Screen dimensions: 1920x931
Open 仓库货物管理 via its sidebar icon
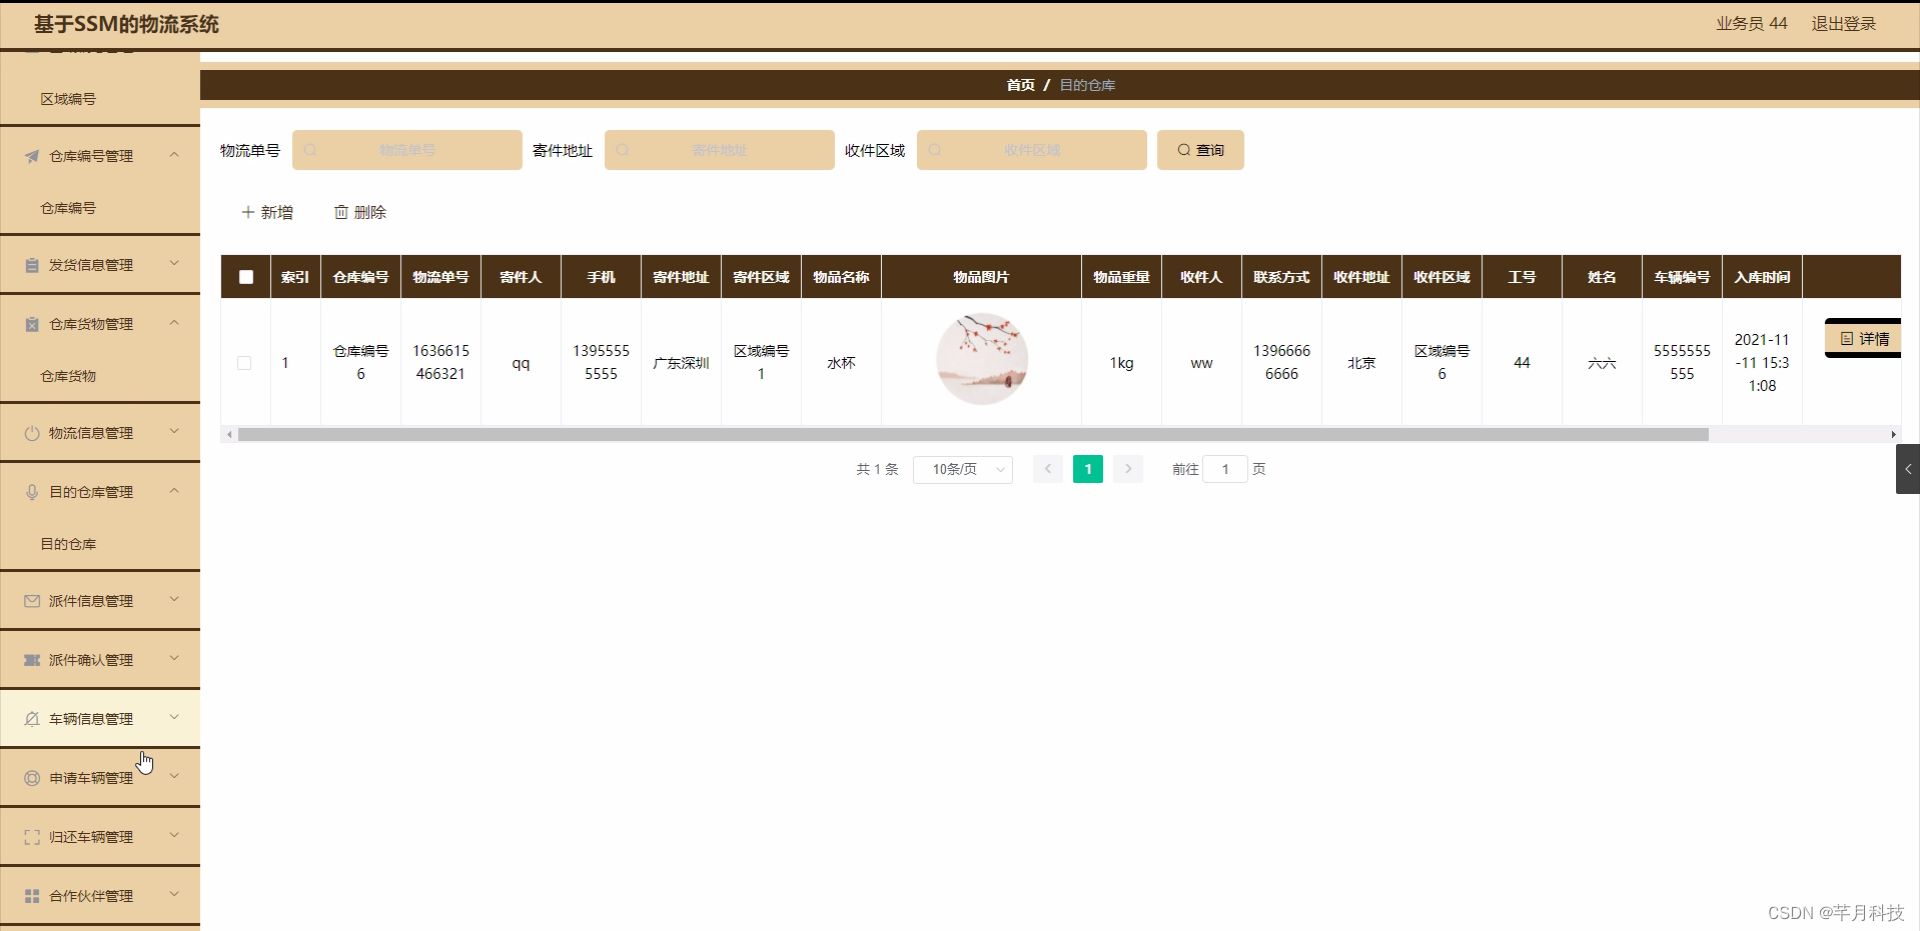(30, 323)
